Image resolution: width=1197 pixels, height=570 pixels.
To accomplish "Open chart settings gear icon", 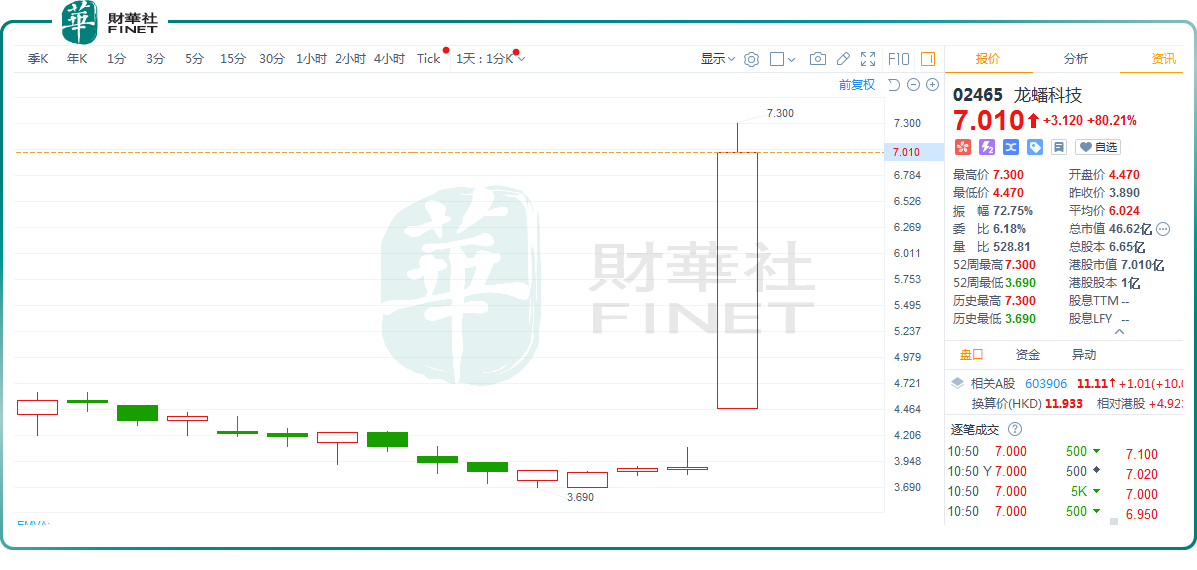I will point(751,60).
